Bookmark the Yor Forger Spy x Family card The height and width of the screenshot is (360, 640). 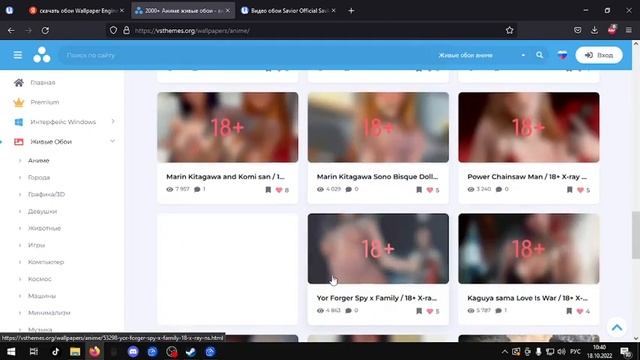coord(419,311)
